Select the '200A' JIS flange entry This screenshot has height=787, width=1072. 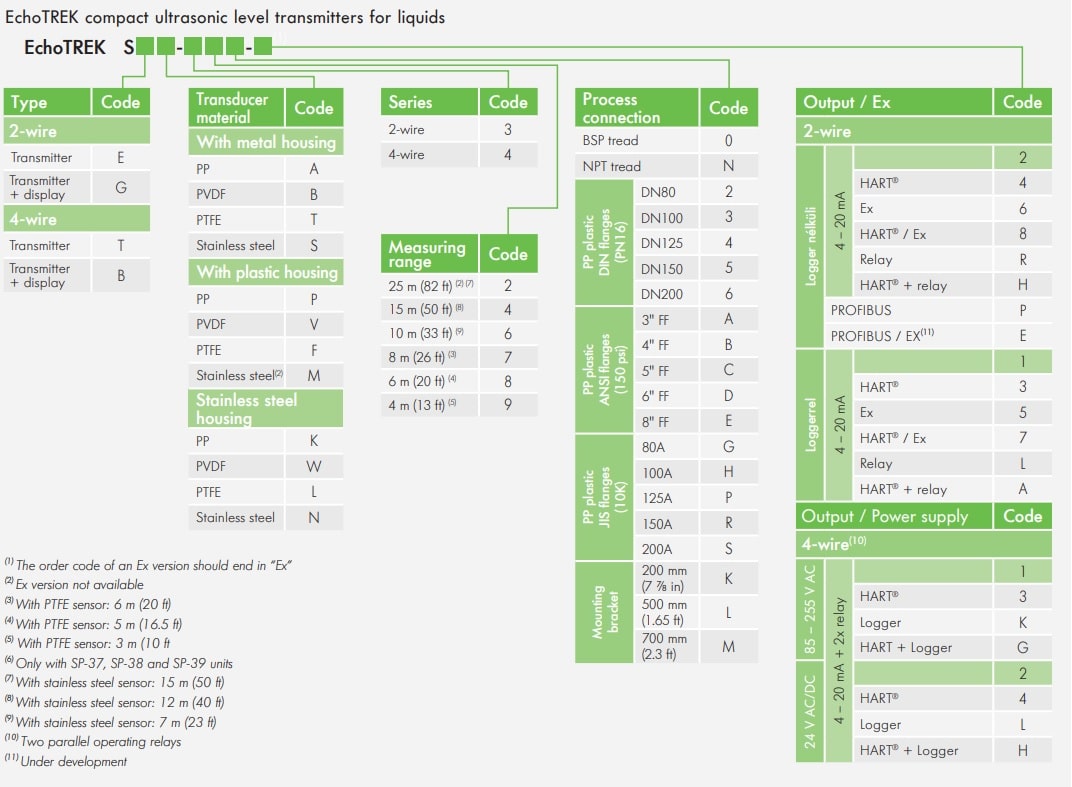696,549
